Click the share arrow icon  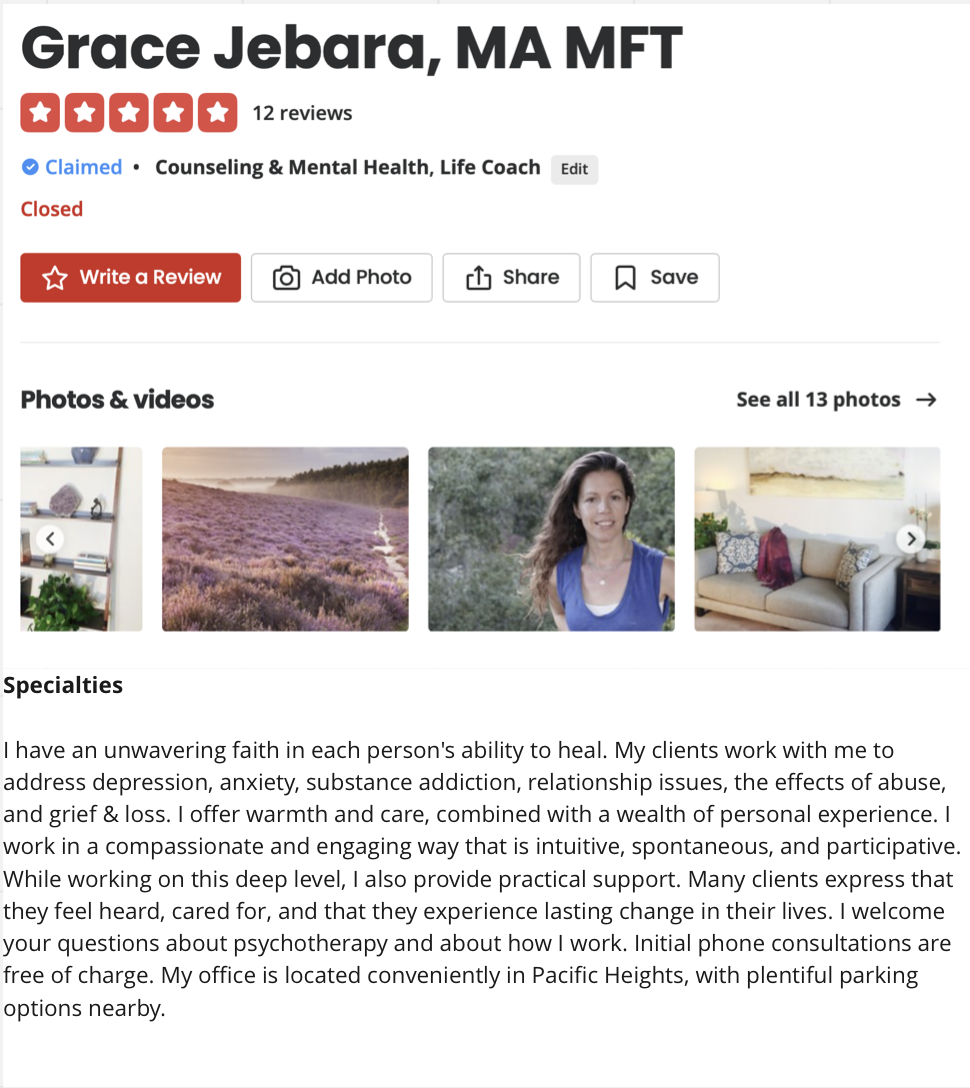pos(478,278)
